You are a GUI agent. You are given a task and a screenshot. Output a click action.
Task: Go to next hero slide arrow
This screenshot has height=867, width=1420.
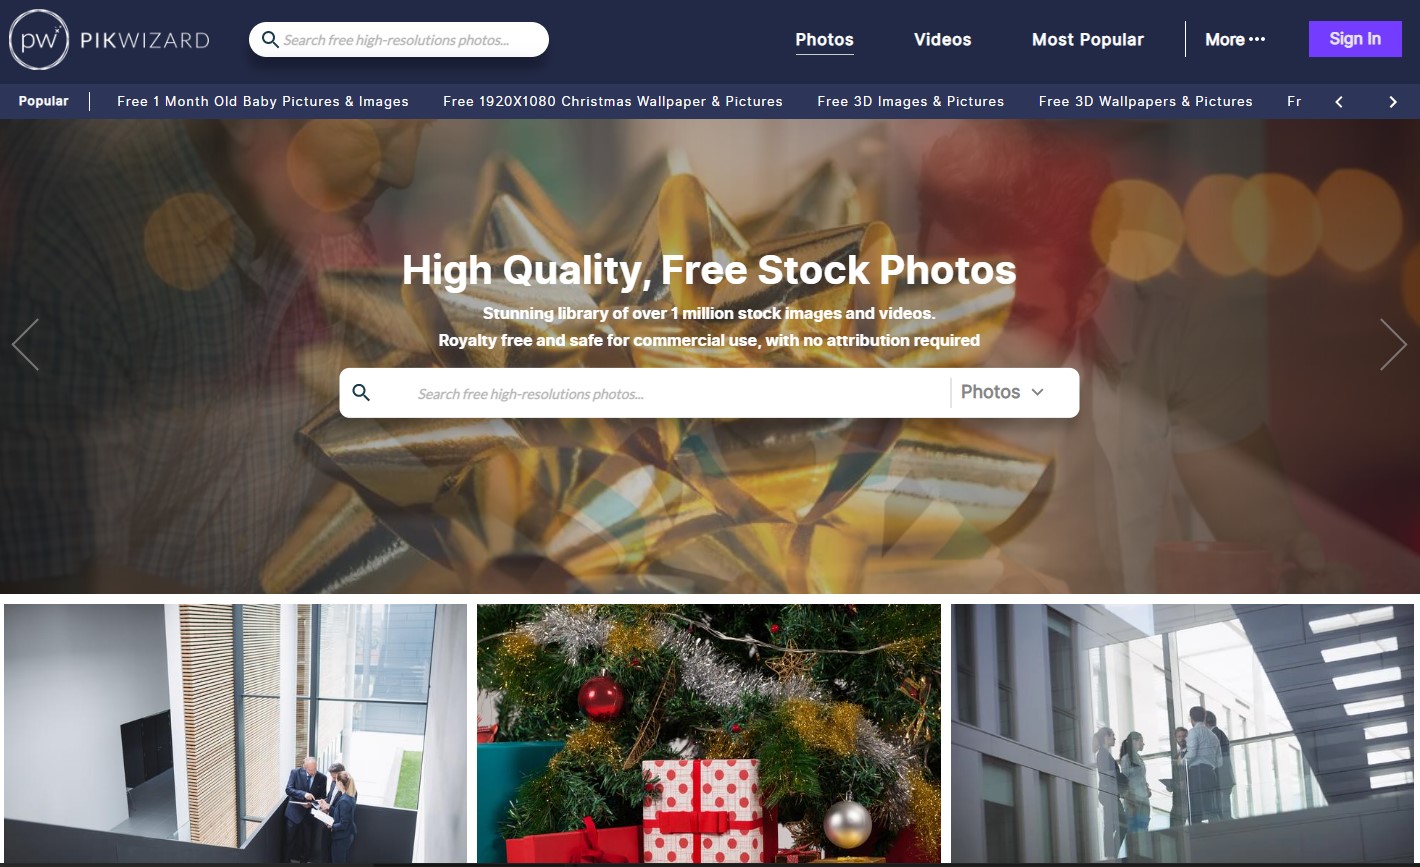[x=1393, y=345]
